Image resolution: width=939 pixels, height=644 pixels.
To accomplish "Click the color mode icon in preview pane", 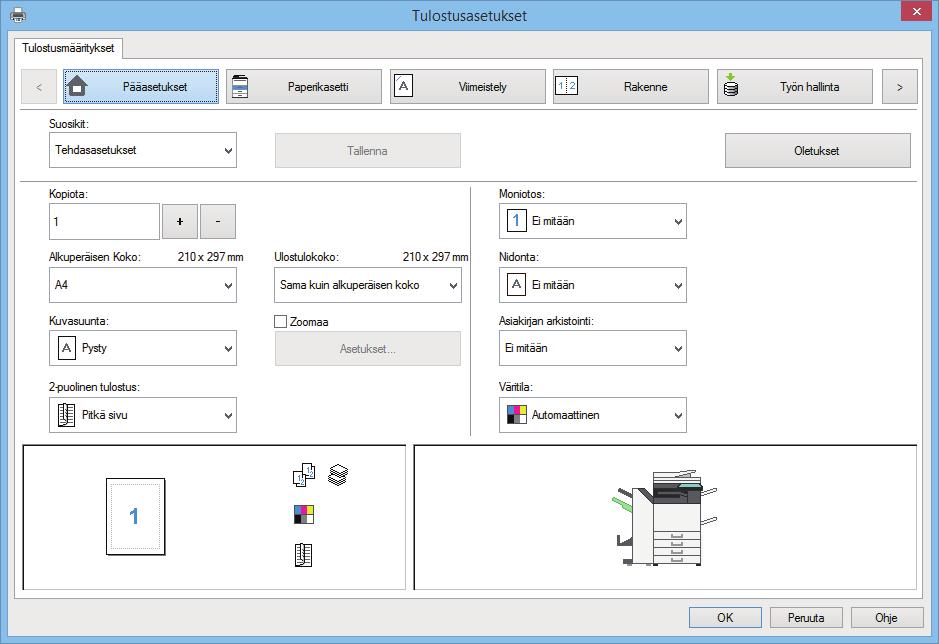I will 304,515.
